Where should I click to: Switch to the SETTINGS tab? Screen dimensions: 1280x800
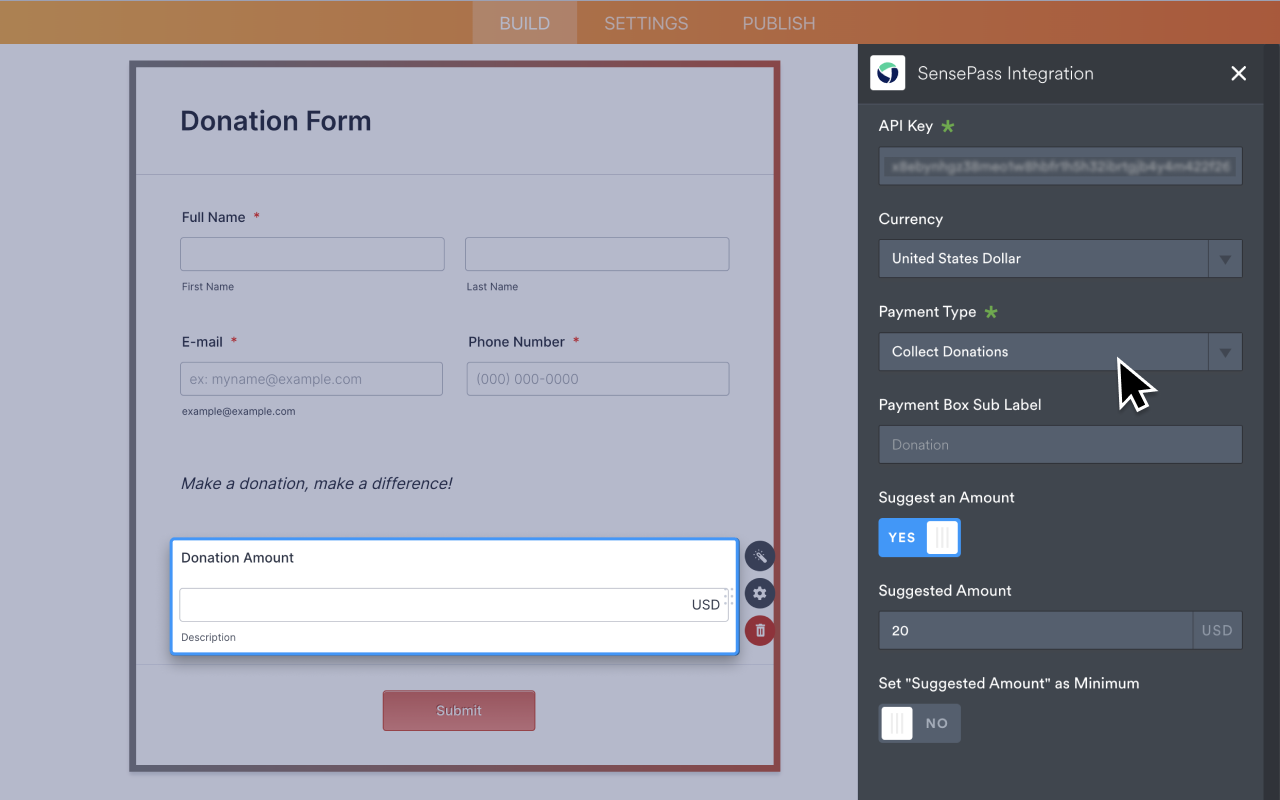pos(645,22)
